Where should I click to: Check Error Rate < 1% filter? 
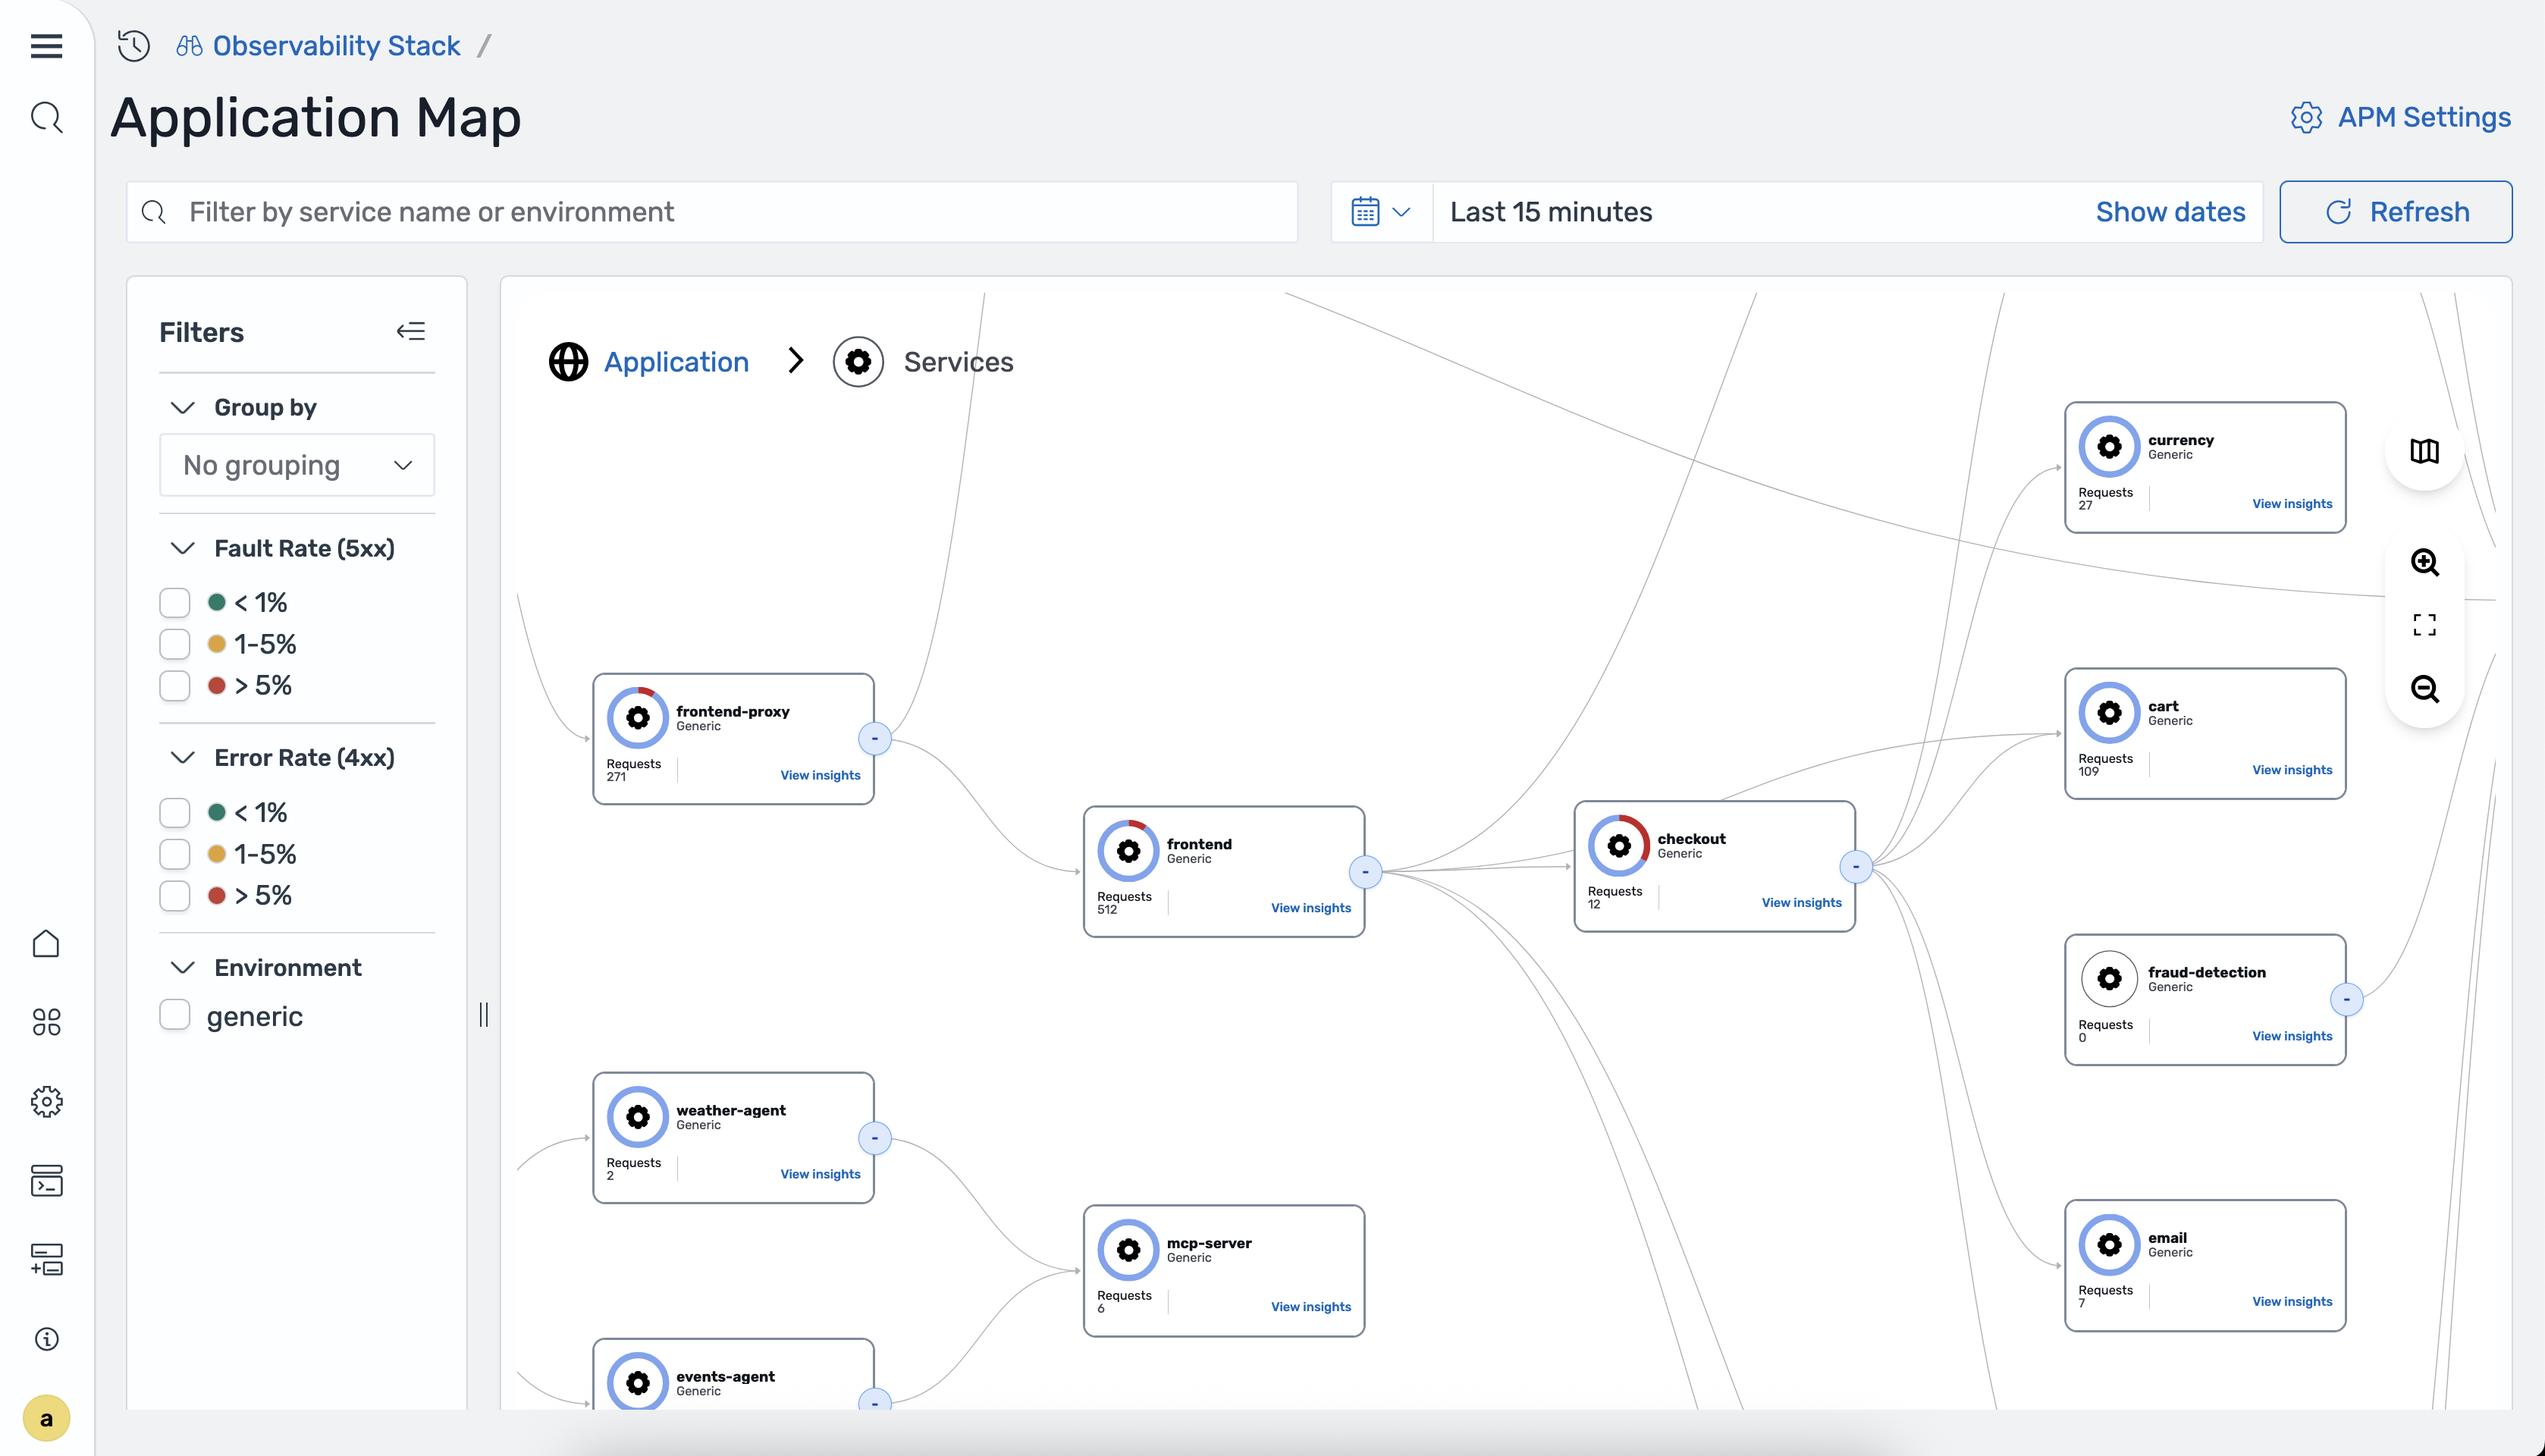pyautogui.click(x=175, y=813)
